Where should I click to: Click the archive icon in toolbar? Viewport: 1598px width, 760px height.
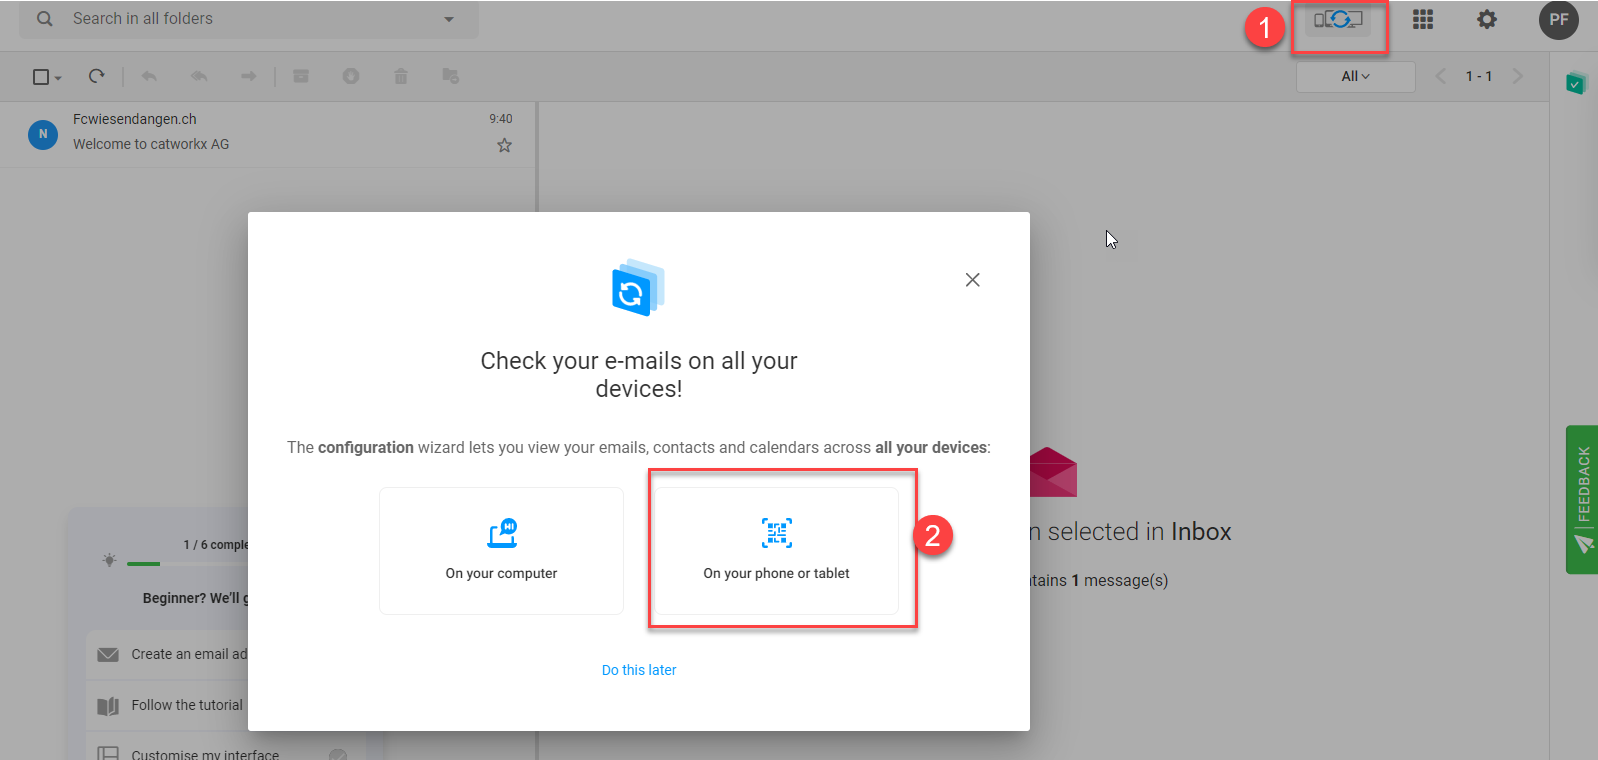(301, 76)
